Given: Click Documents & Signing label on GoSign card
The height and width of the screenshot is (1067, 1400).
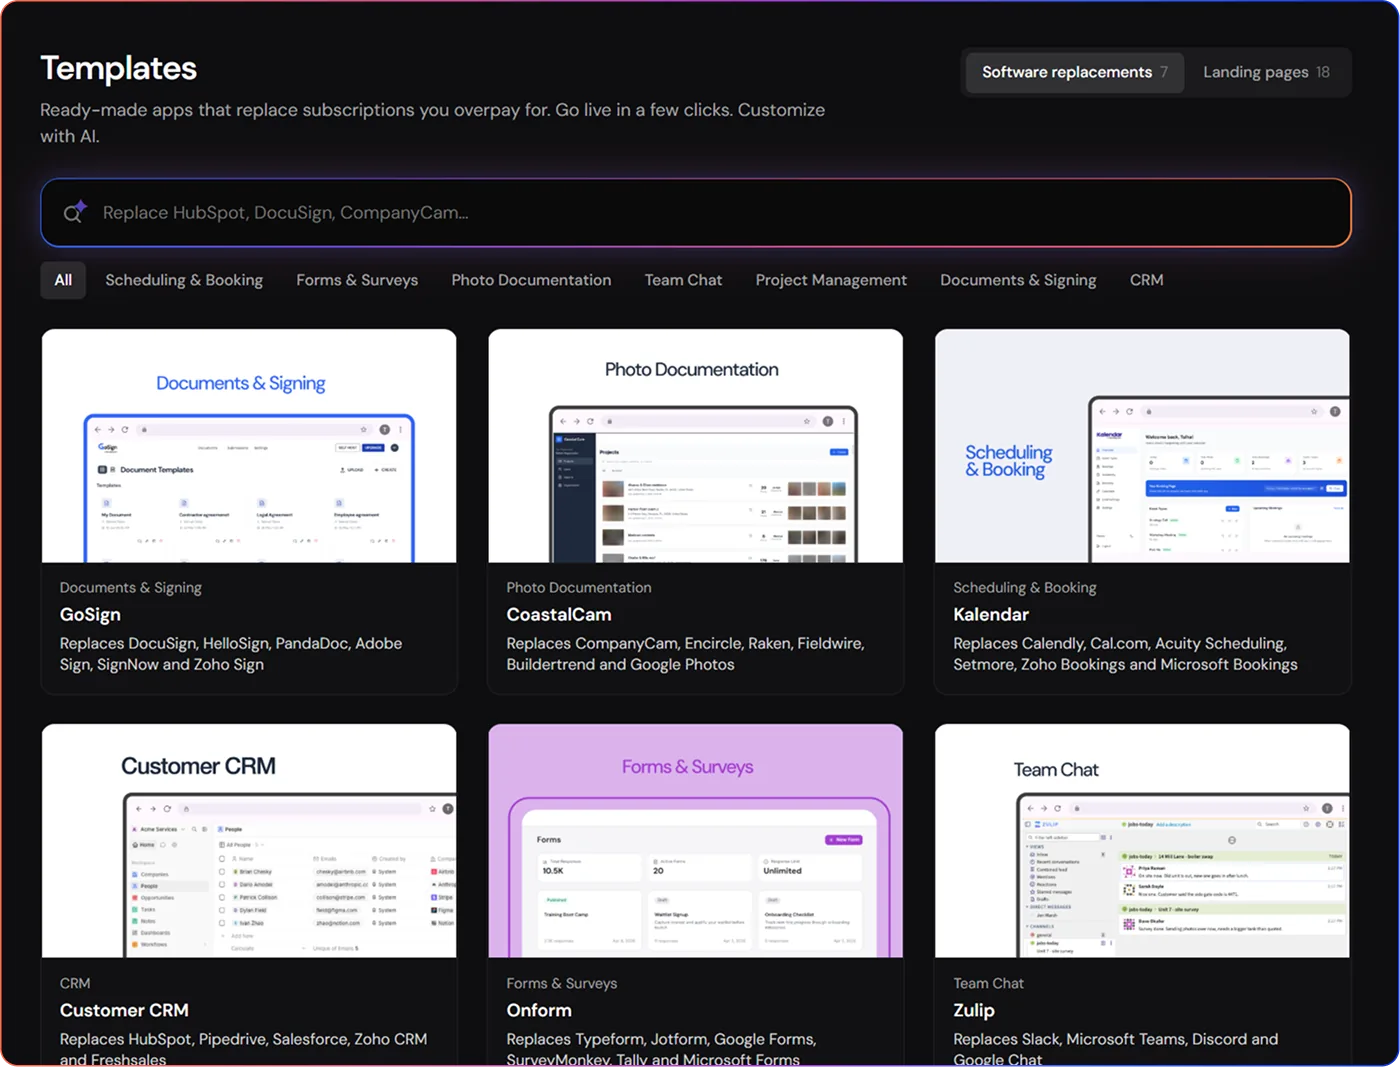Looking at the screenshot, I should [131, 587].
